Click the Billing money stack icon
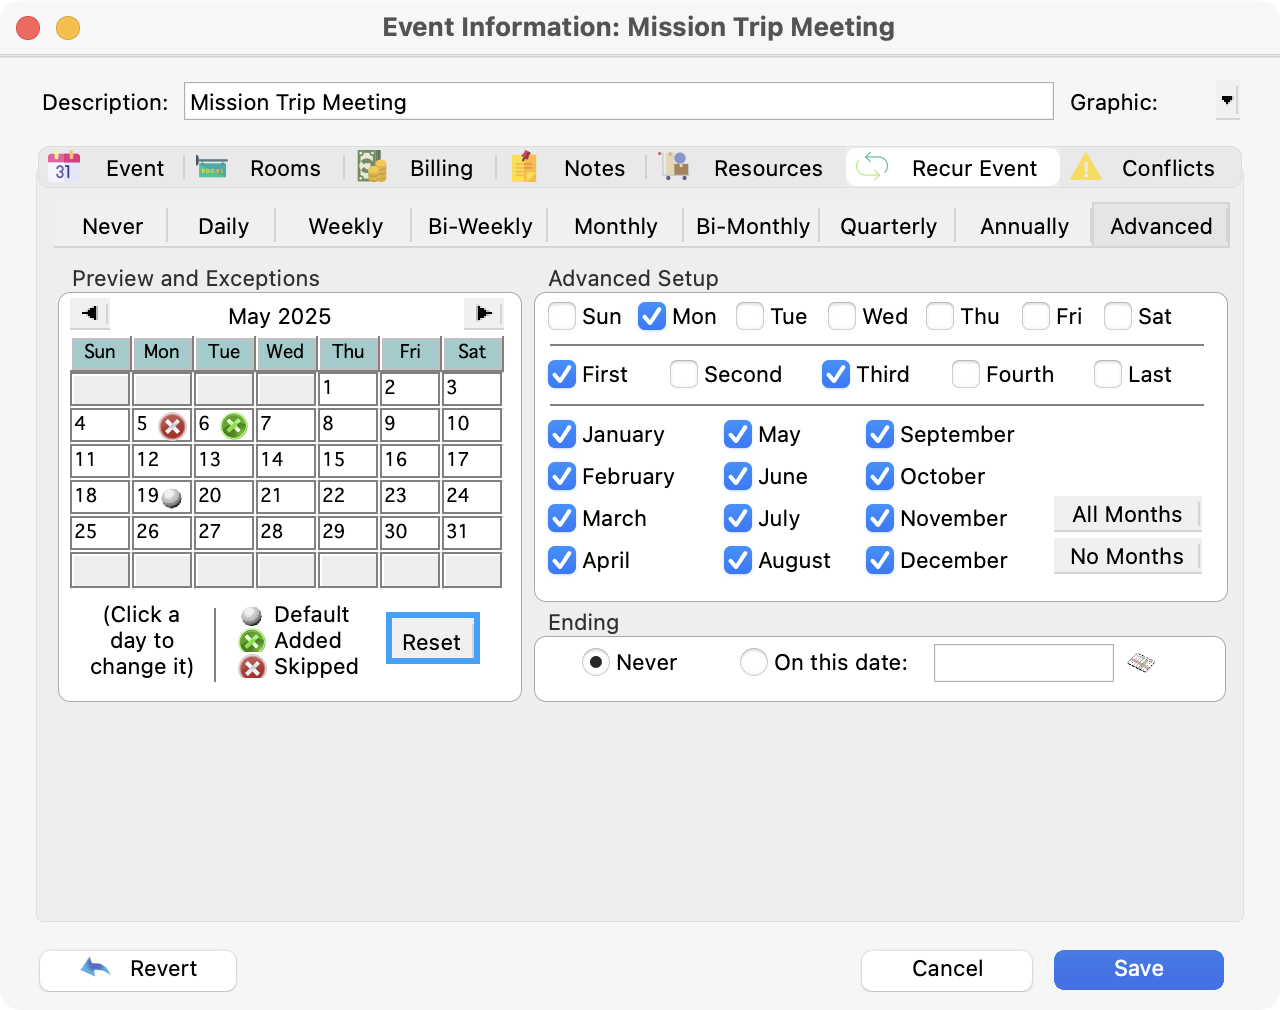 click(372, 167)
